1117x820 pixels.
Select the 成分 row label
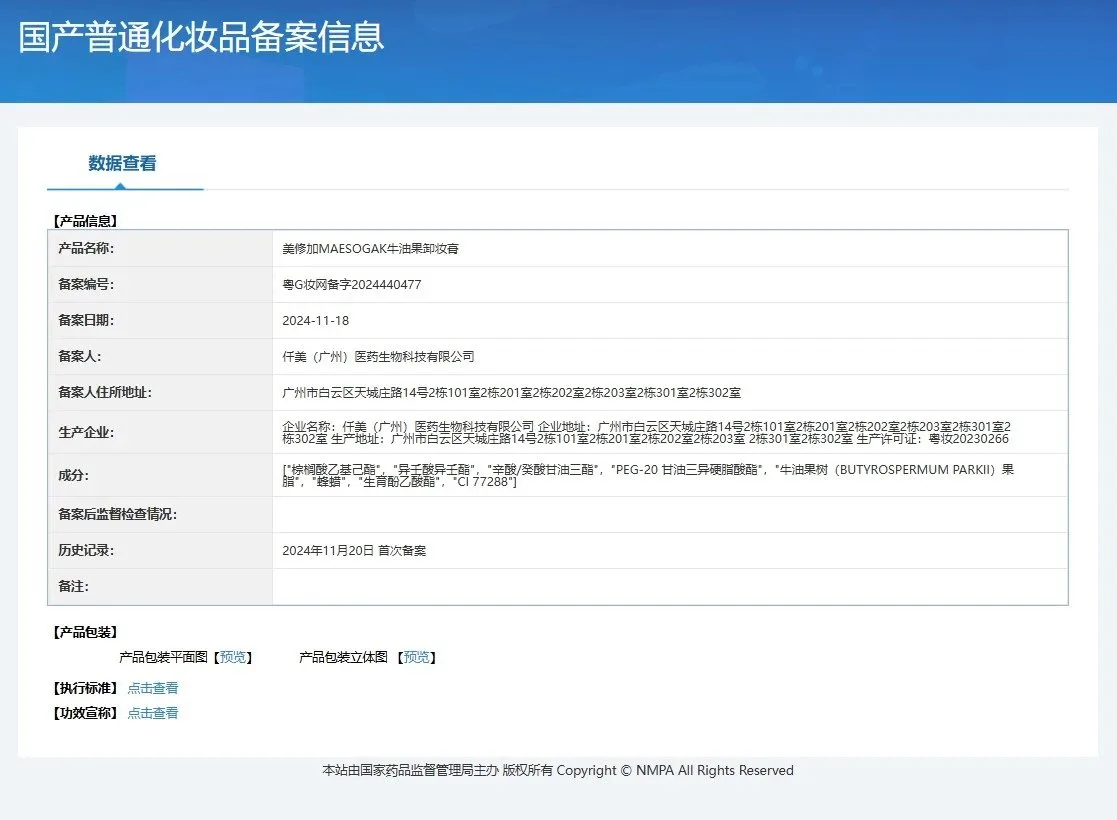[x=73, y=475]
